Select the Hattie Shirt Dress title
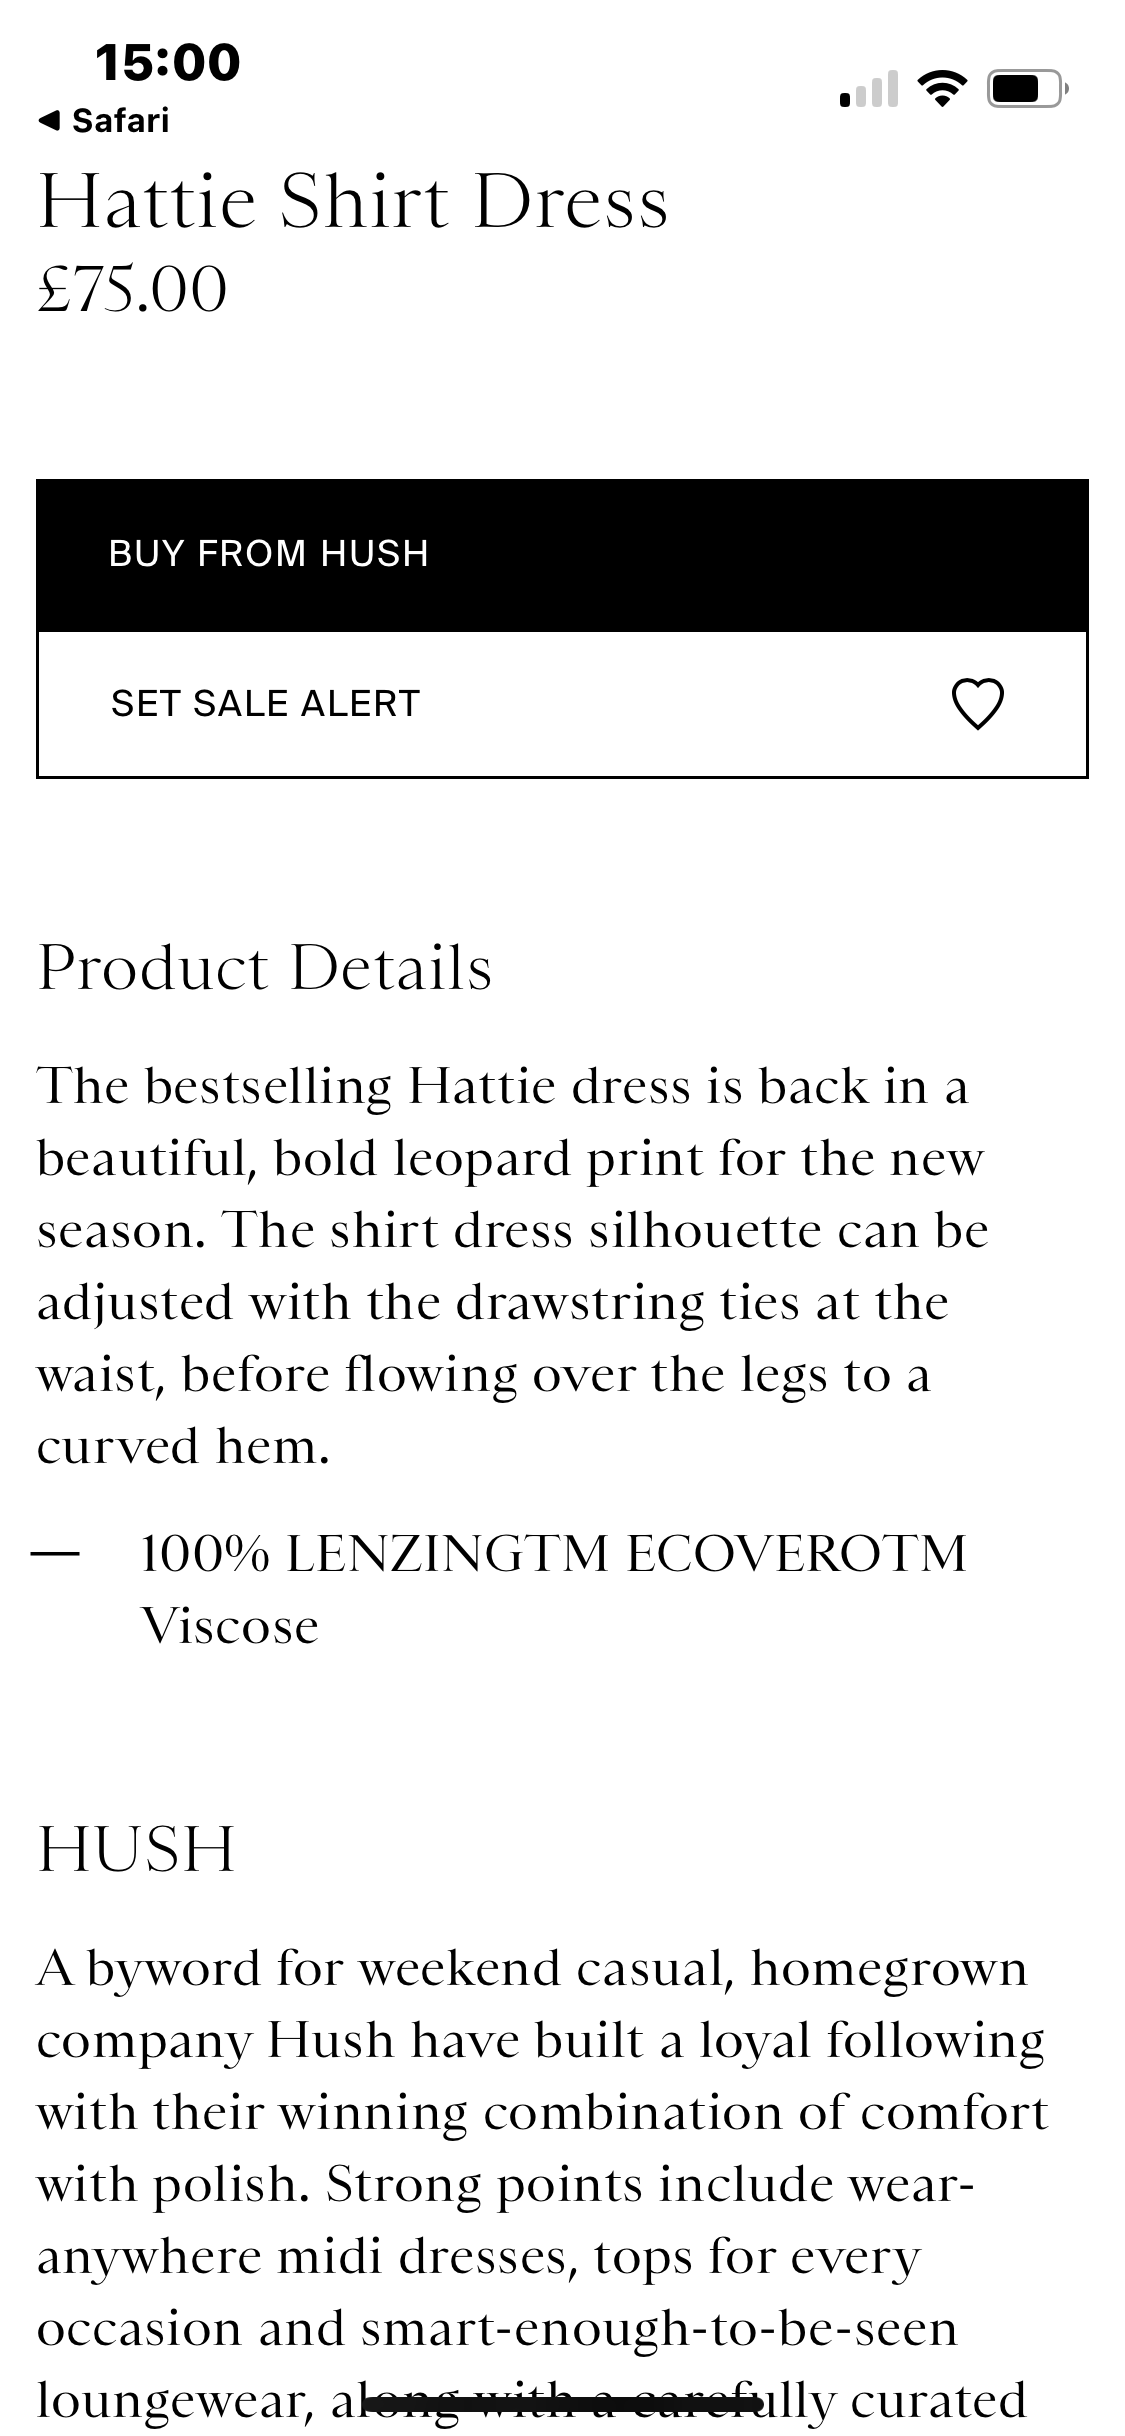1125x2436 pixels. [x=353, y=202]
